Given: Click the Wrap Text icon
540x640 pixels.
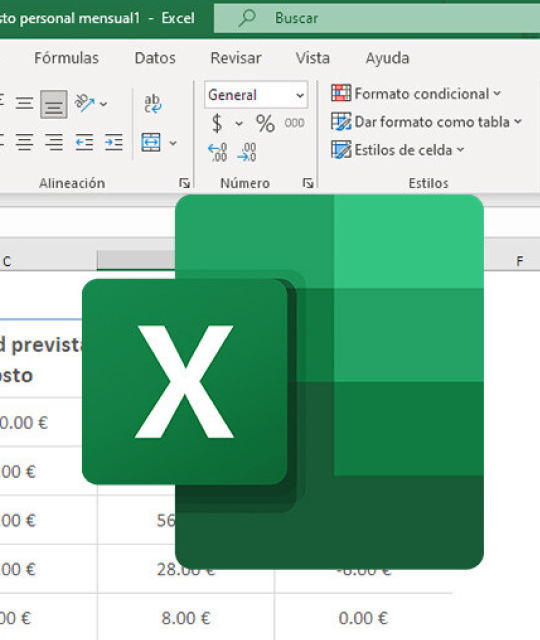Looking at the screenshot, I should point(153,104).
